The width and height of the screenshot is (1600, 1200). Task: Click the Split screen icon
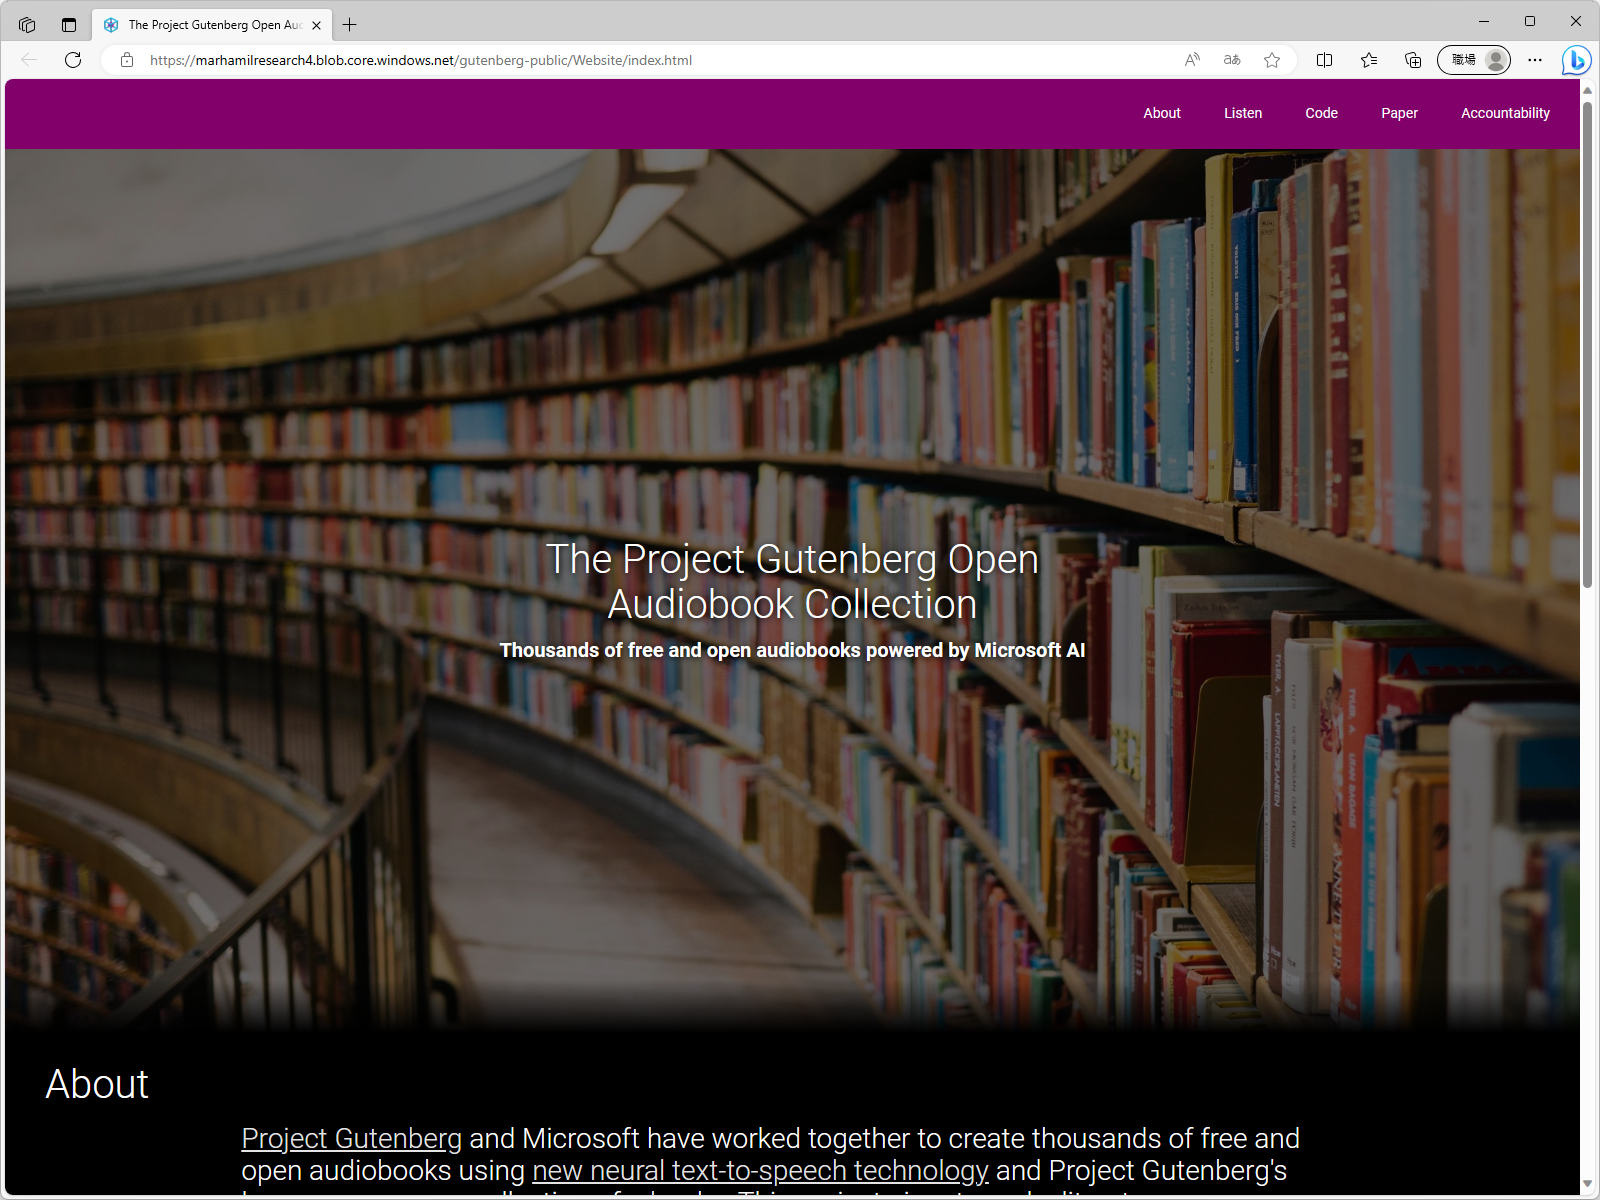click(1324, 60)
